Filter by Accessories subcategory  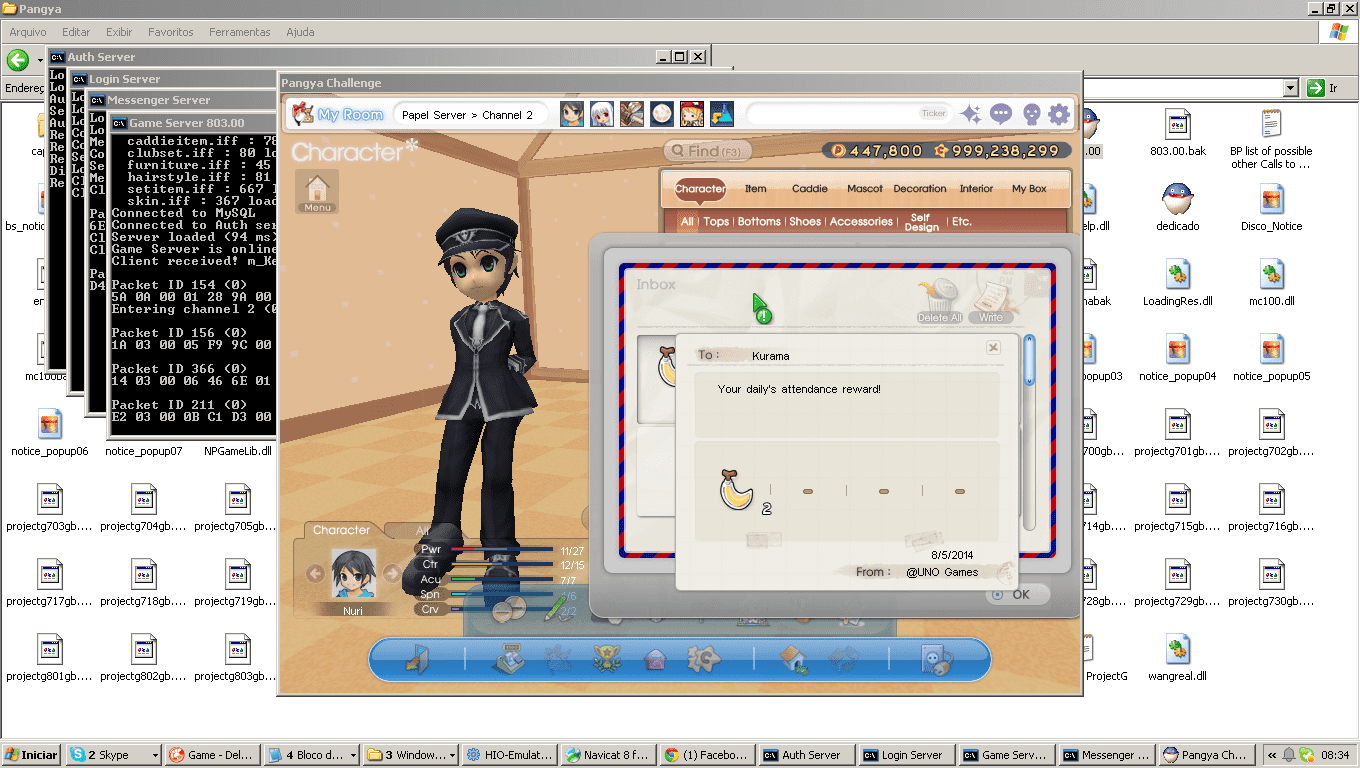[861, 222]
